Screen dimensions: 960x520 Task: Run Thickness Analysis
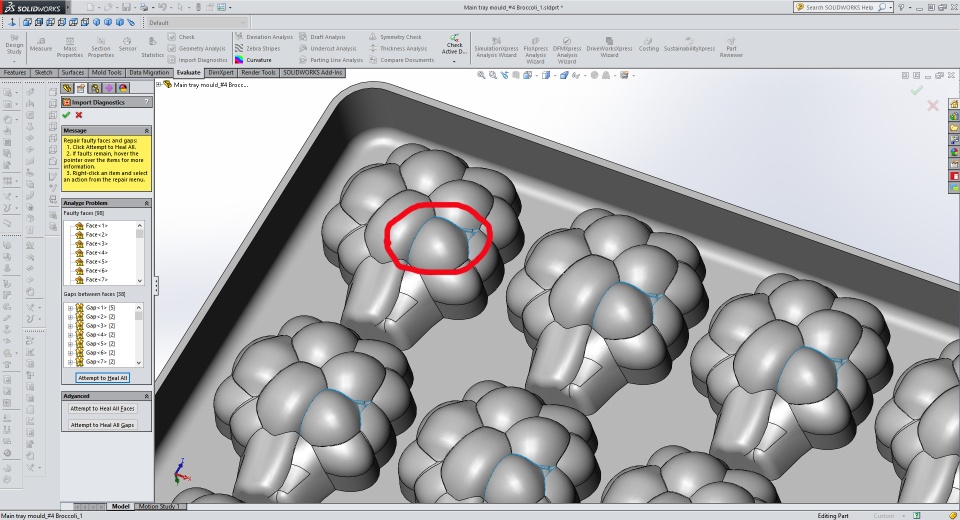tap(398, 48)
